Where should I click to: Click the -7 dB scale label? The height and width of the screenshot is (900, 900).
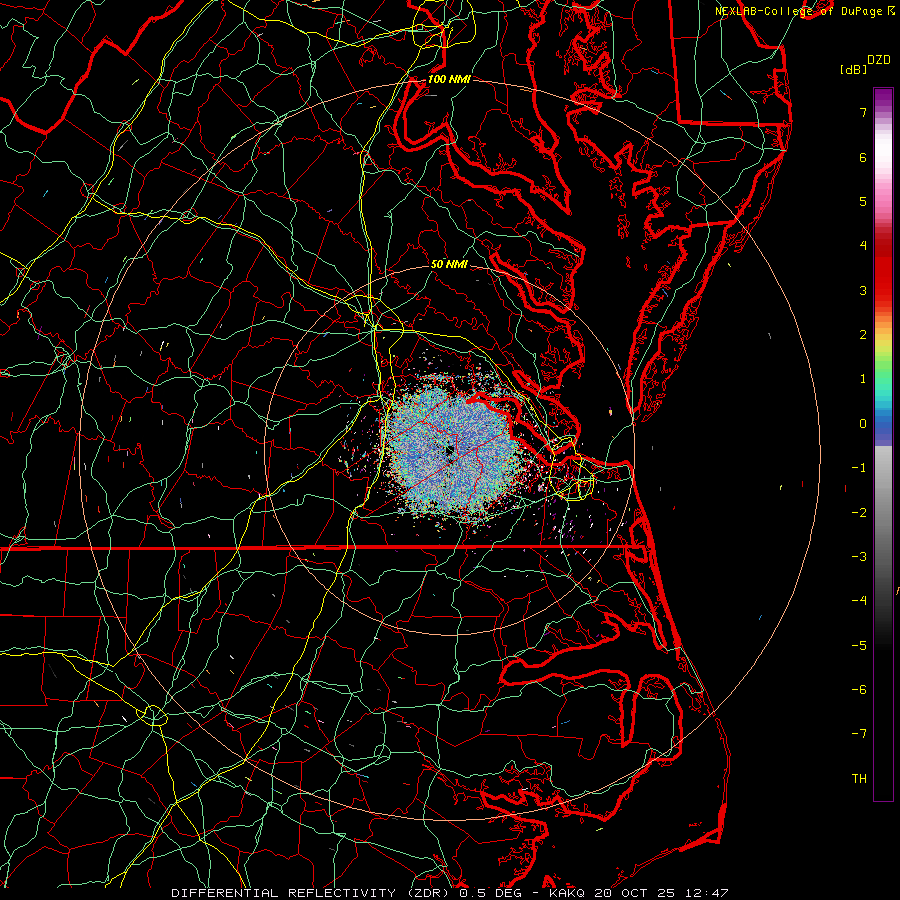(859, 734)
